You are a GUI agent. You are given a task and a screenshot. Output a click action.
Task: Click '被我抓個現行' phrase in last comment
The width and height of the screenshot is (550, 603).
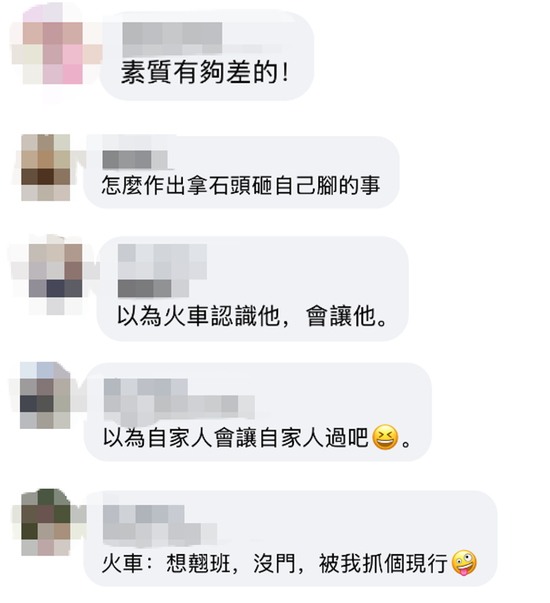[383, 564]
